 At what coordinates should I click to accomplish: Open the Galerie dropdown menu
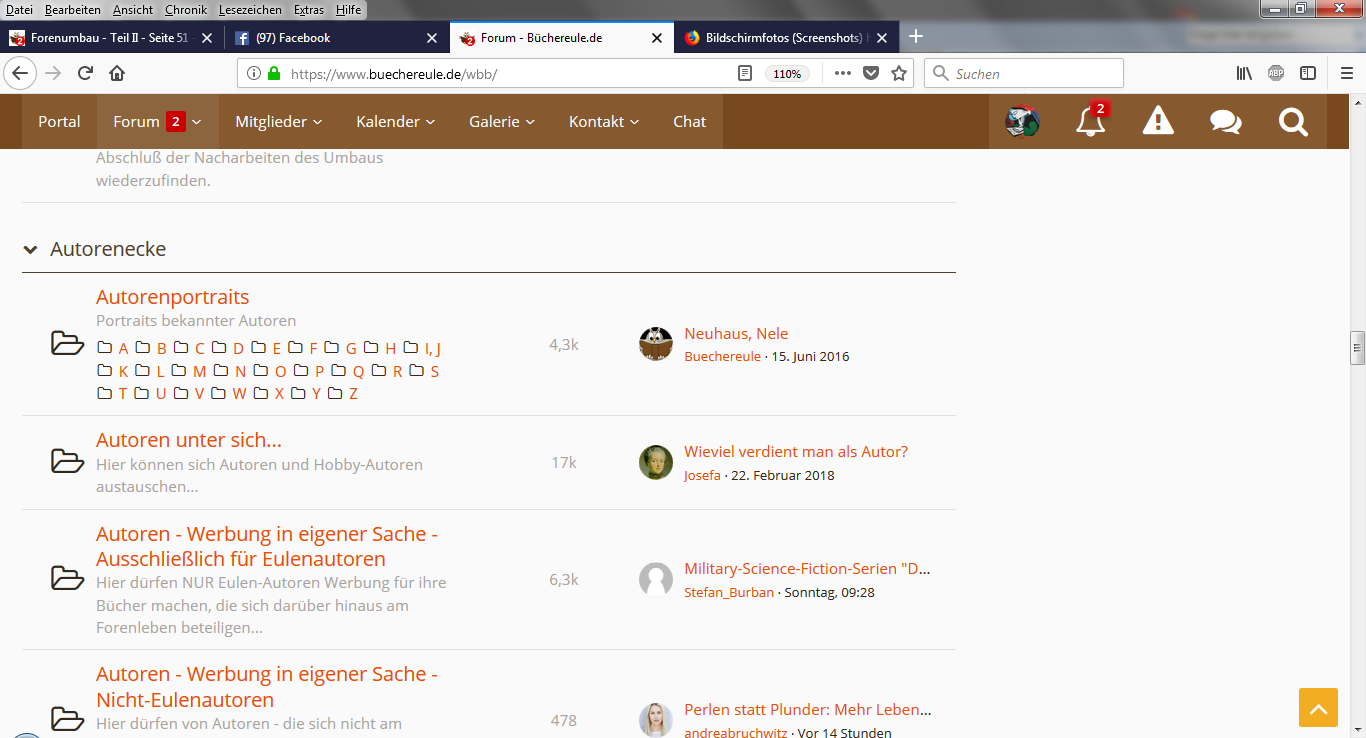[x=502, y=122]
